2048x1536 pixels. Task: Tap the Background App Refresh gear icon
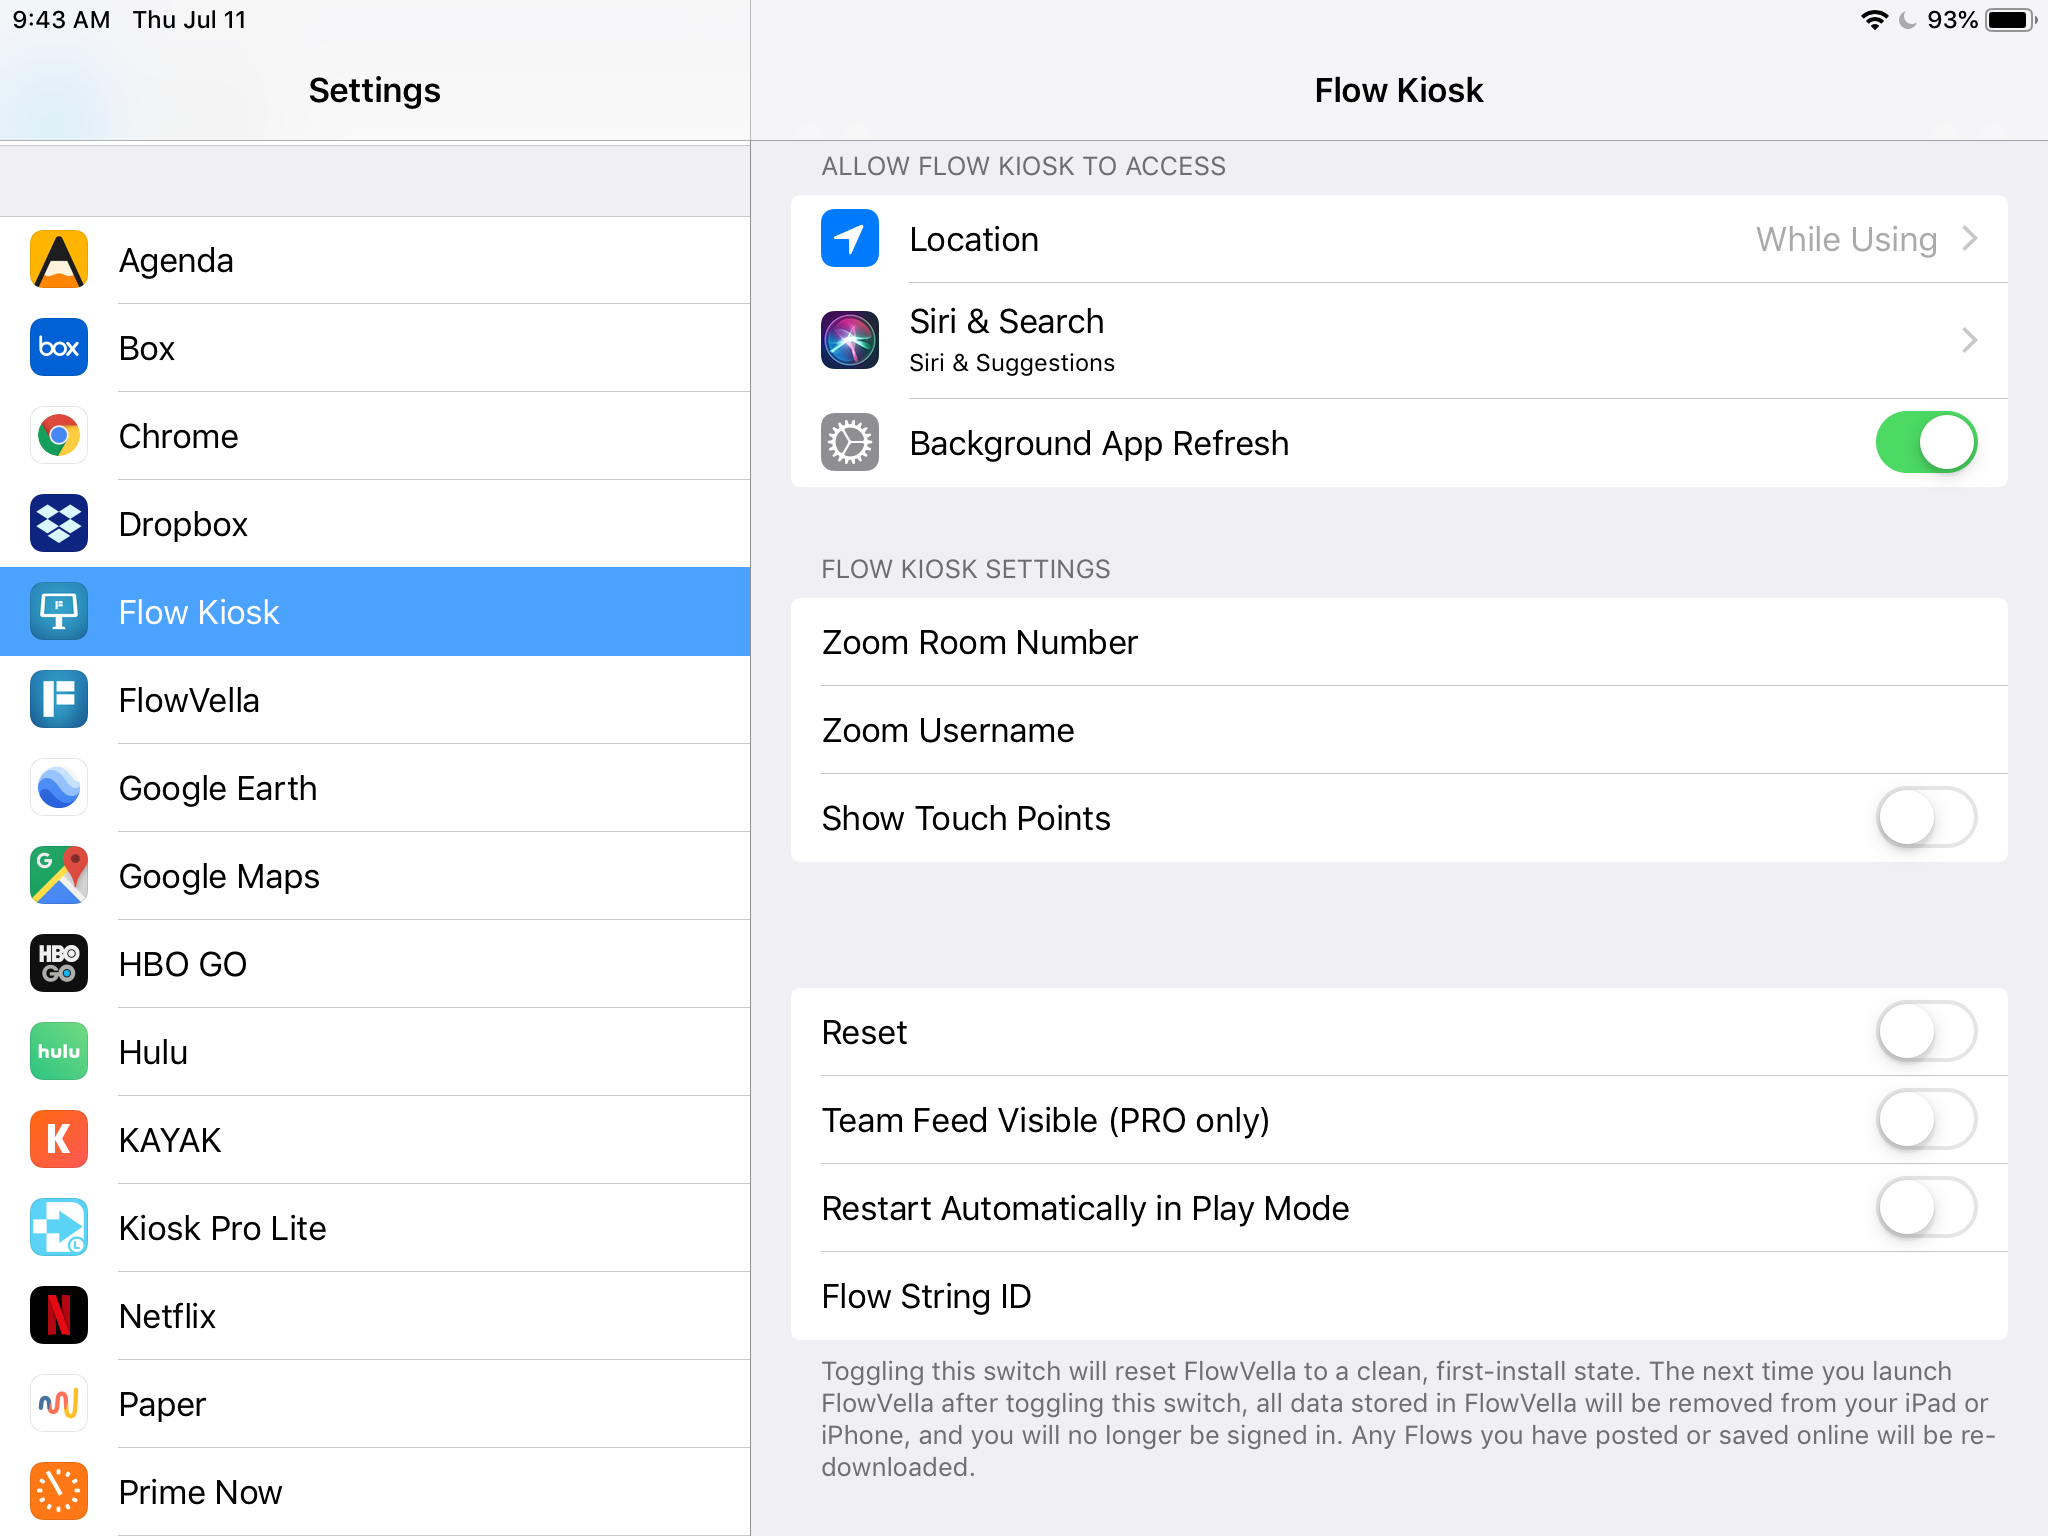click(850, 442)
